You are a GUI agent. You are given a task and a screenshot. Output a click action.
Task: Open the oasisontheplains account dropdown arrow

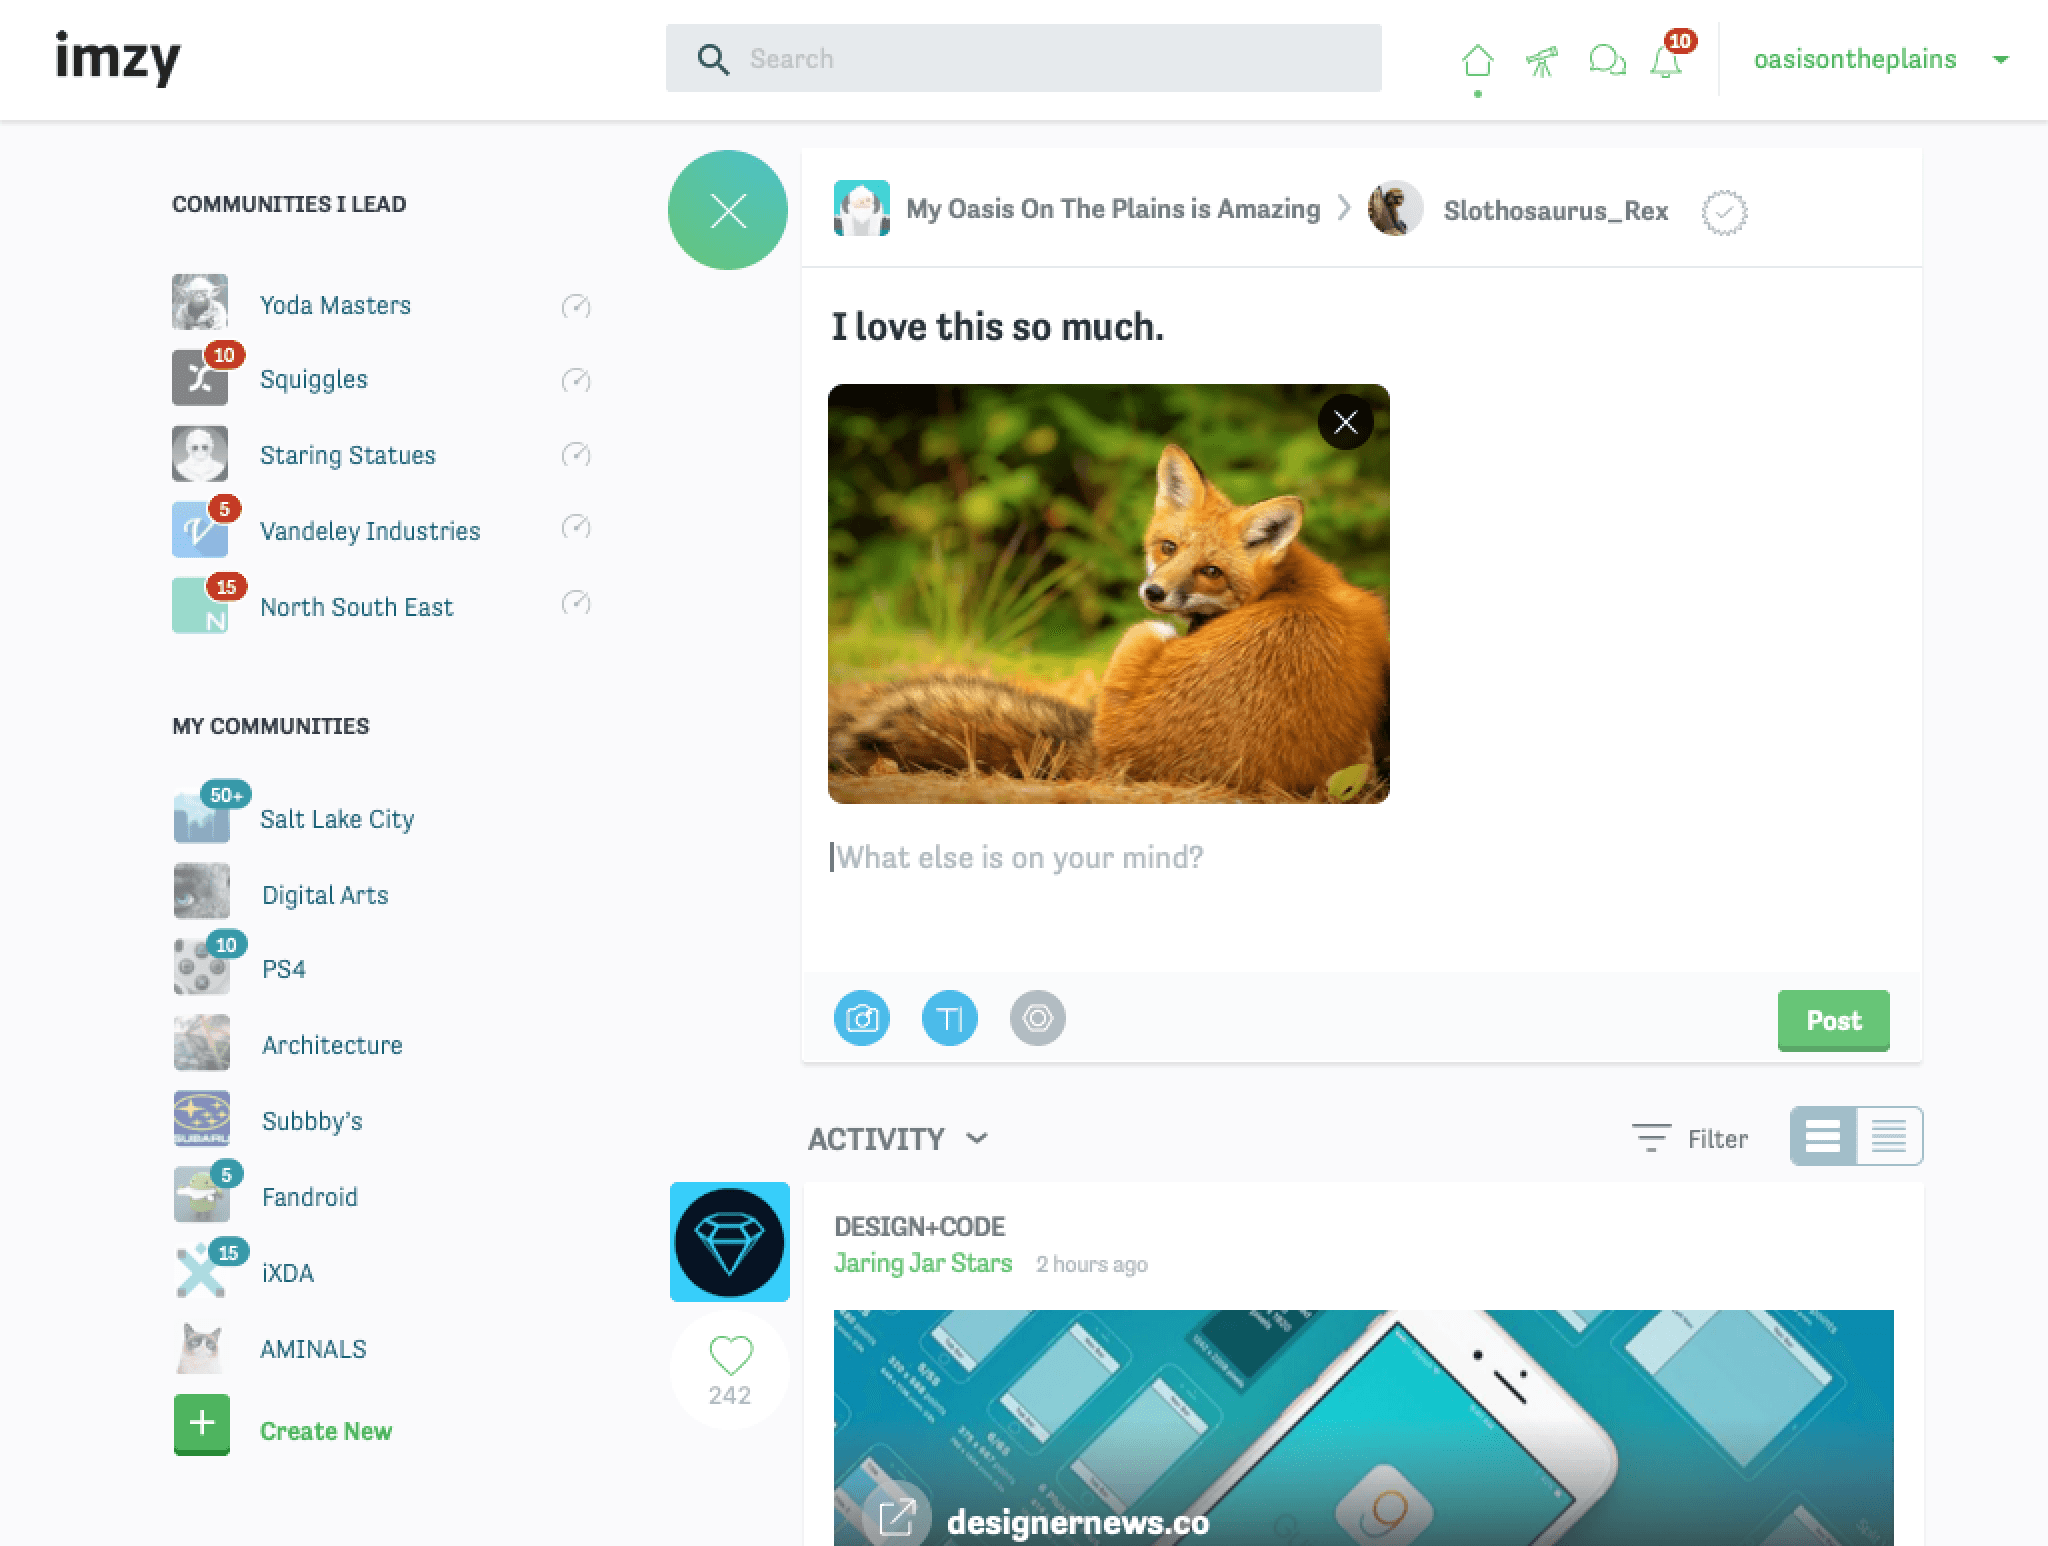2001,60
